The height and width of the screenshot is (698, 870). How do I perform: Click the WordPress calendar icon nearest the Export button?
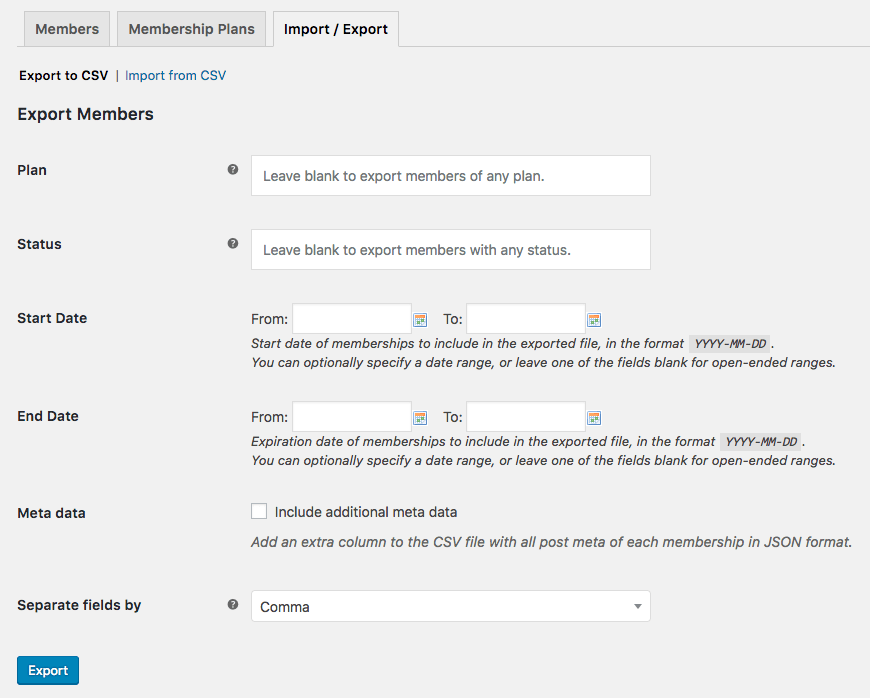[x=594, y=417]
